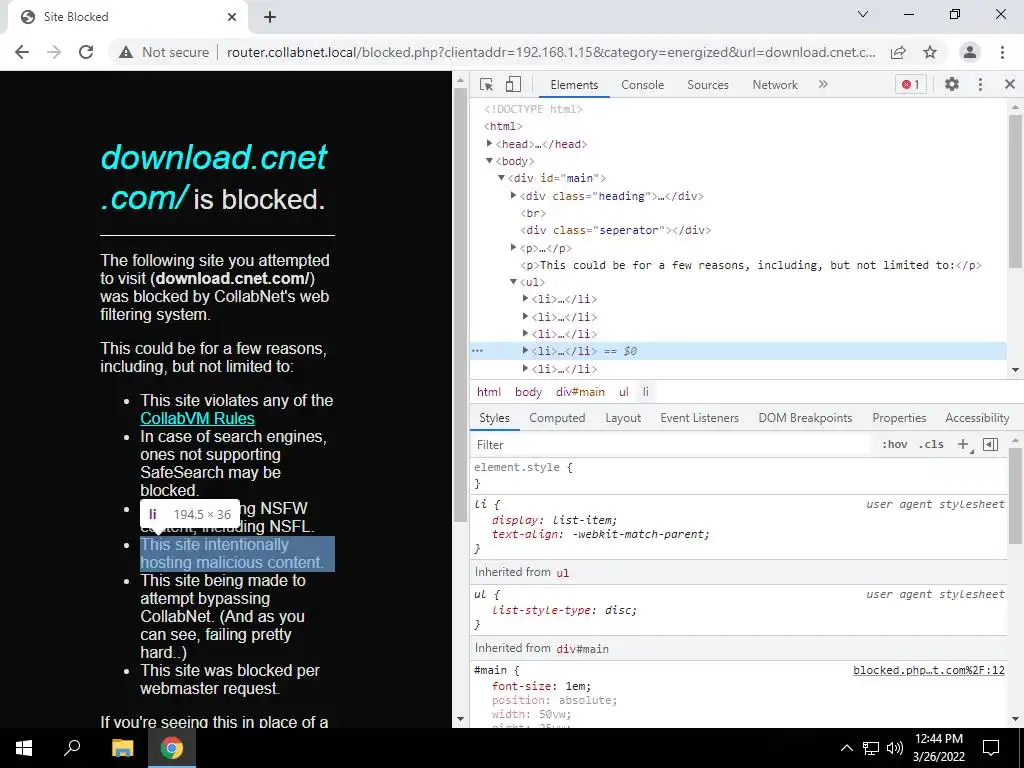Screen dimensions: 1024x768
Task: Open taskbar search magnifier
Action: pos(72,748)
